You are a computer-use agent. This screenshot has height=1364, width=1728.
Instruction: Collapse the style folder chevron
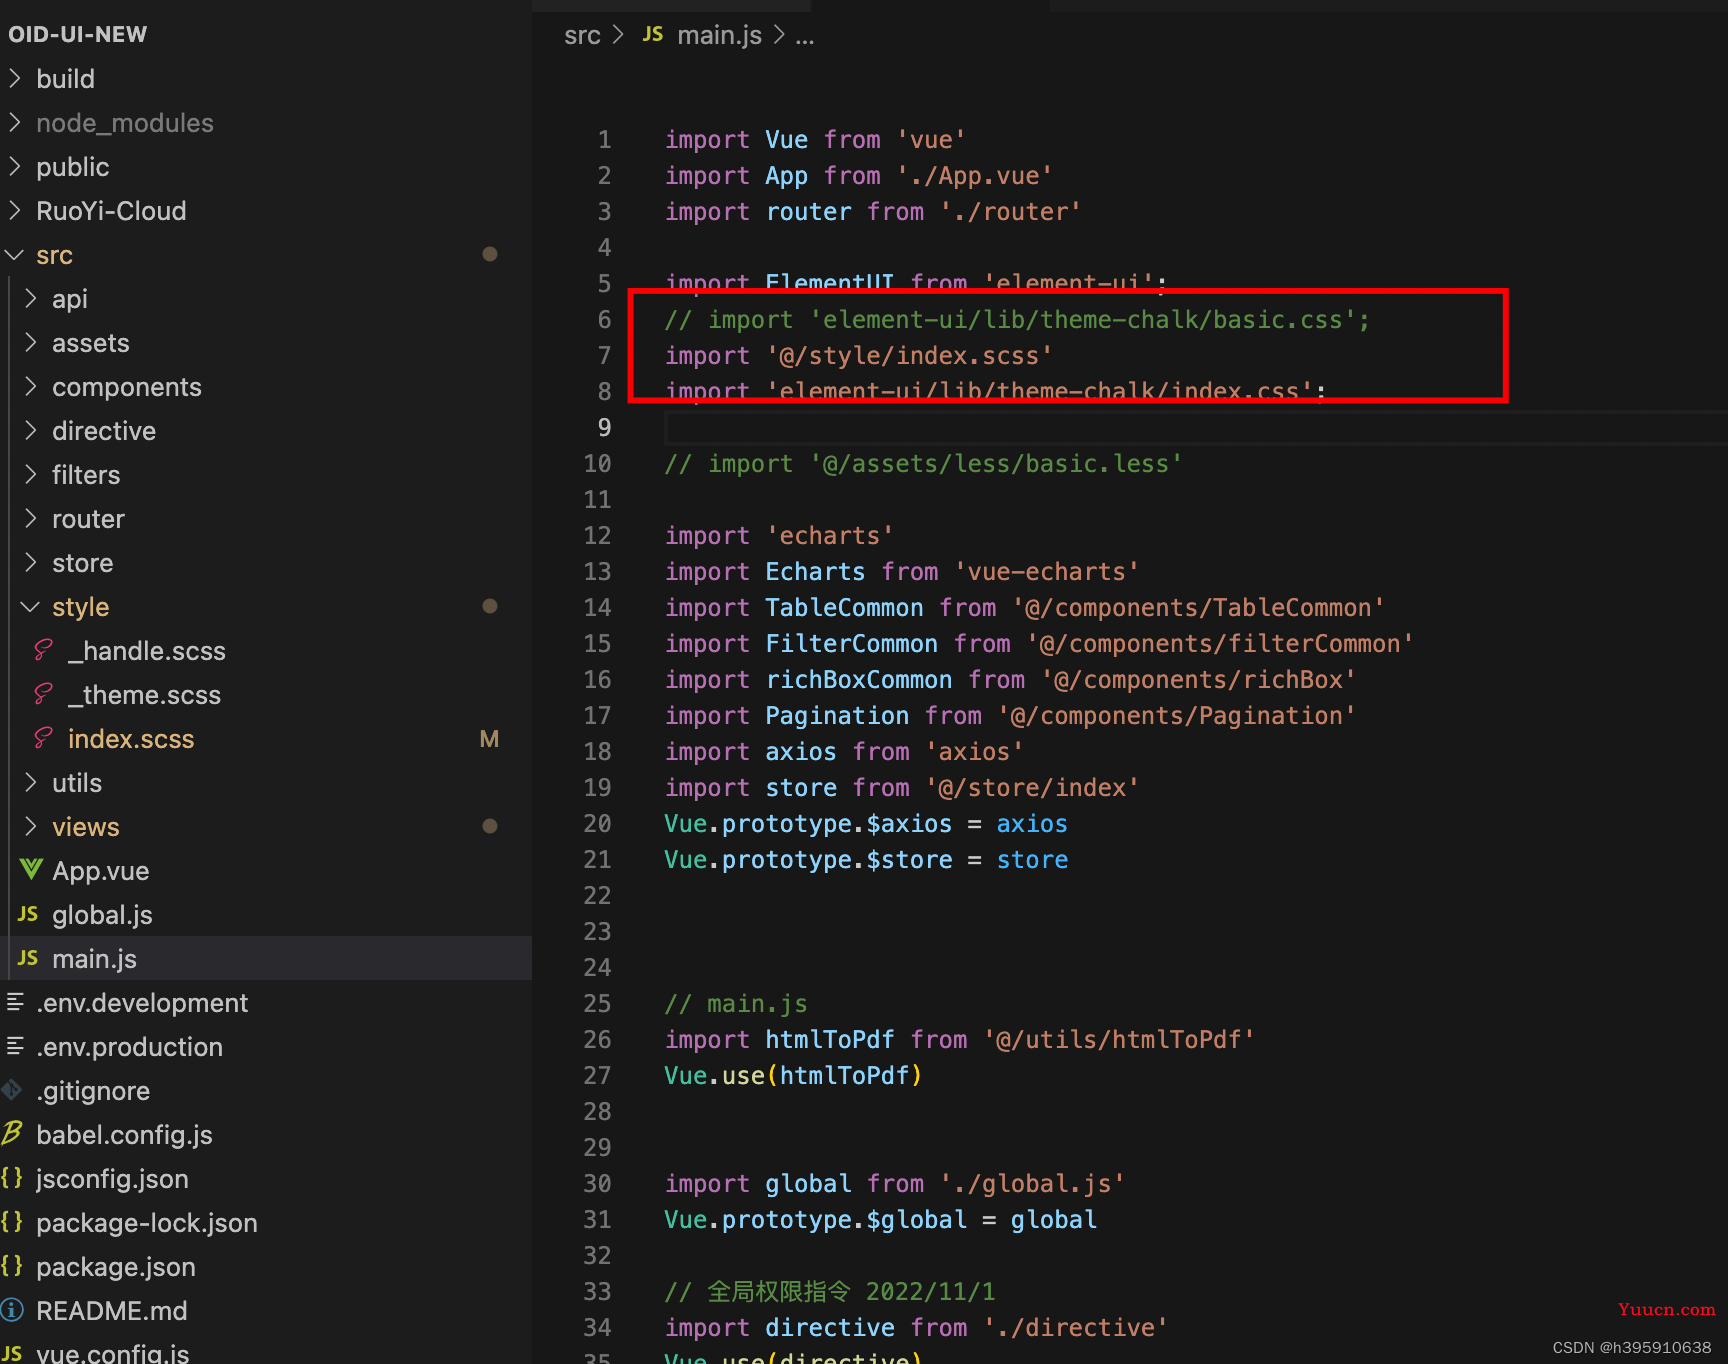[x=31, y=607]
